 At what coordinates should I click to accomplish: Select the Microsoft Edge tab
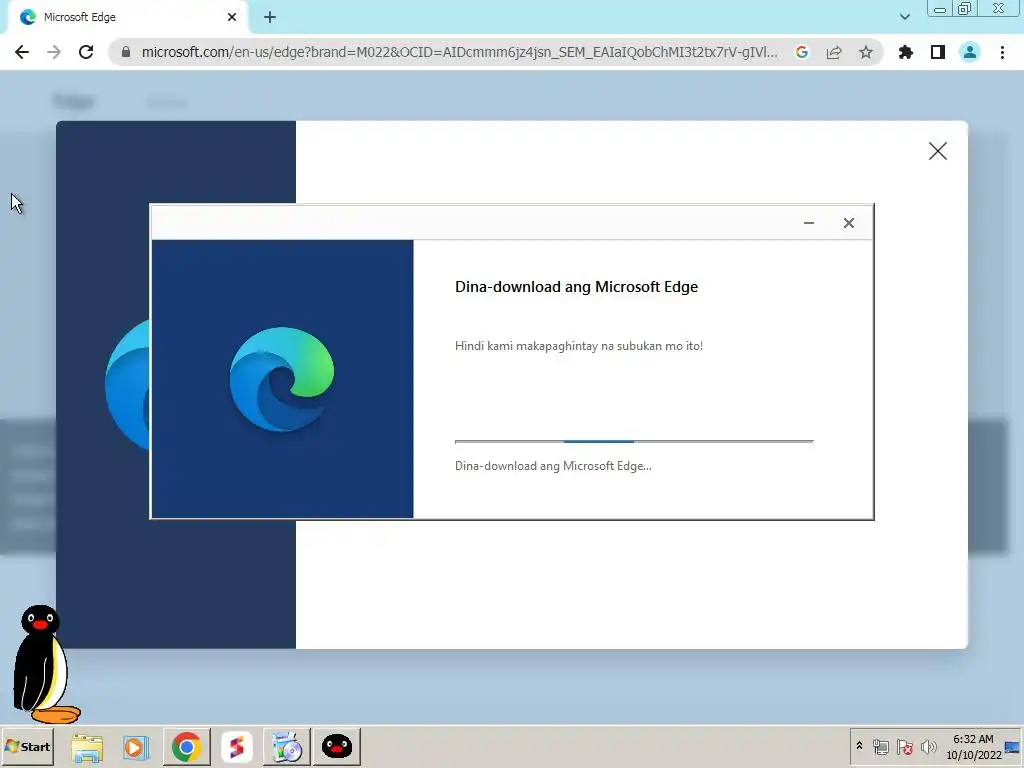[127, 18]
